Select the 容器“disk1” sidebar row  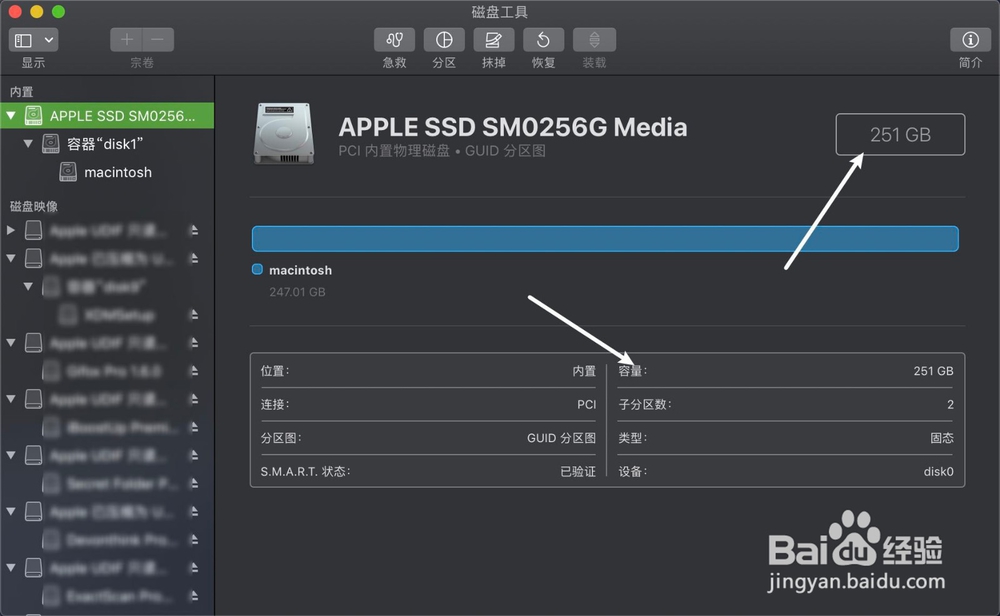tap(107, 144)
